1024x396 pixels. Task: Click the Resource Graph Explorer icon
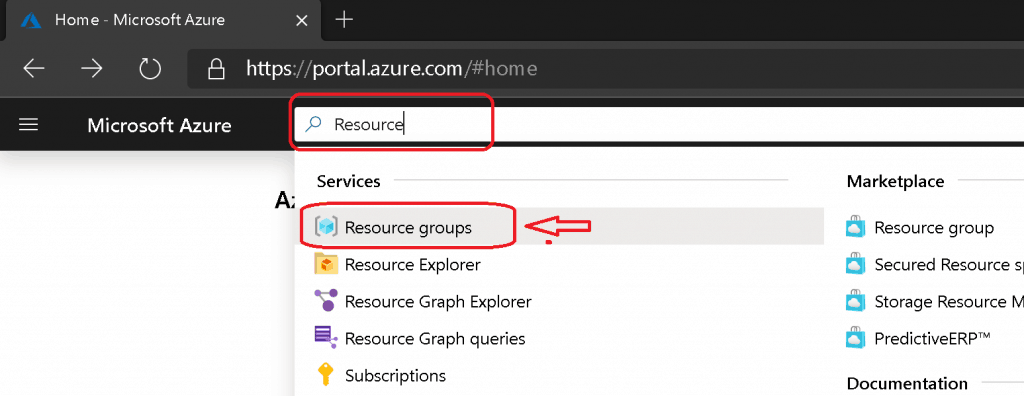(x=326, y=301)
